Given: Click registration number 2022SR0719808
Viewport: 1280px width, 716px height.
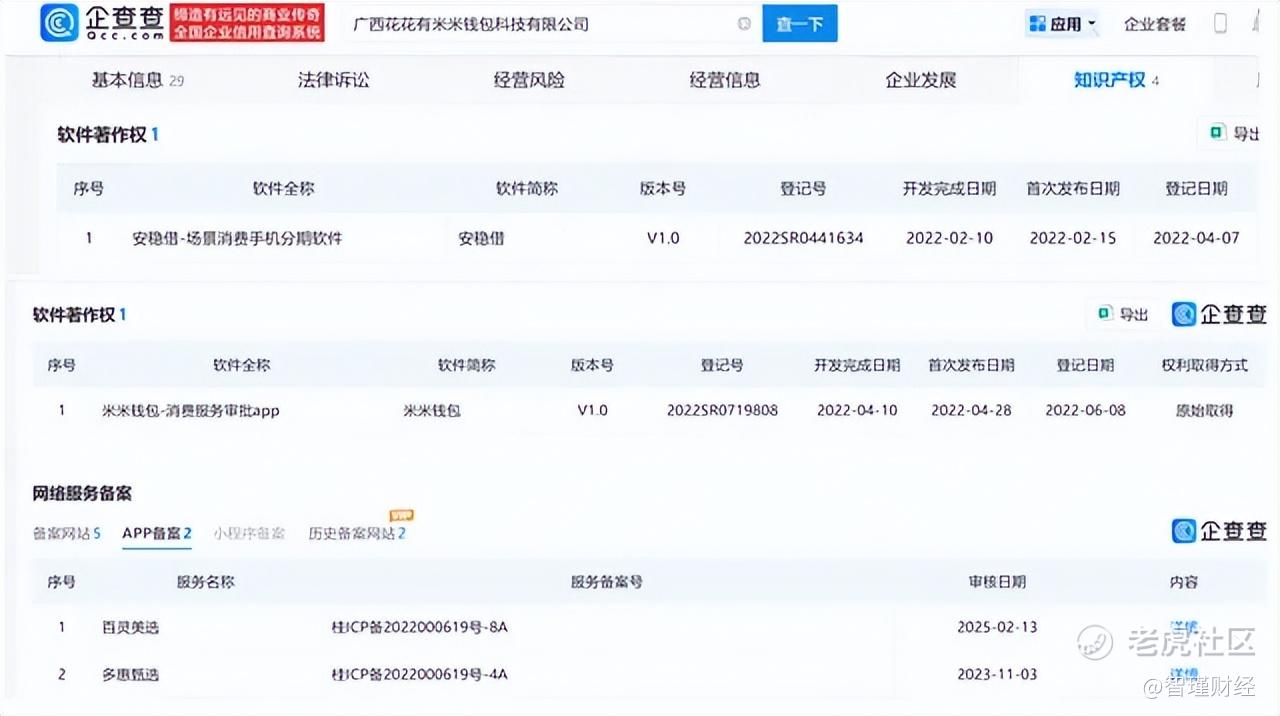Looking at the screenshot, I should click(722, 411).
